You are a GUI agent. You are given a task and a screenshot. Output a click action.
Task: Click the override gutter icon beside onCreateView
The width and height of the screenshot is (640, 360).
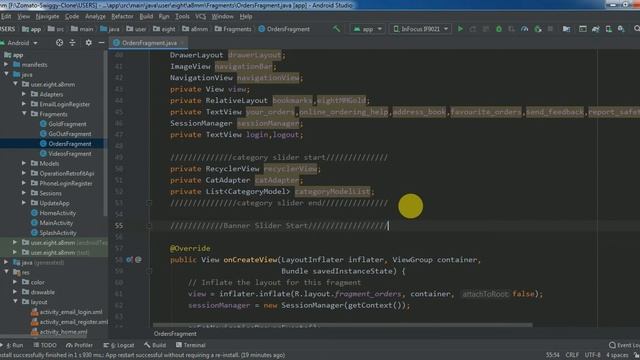point(129,260)
